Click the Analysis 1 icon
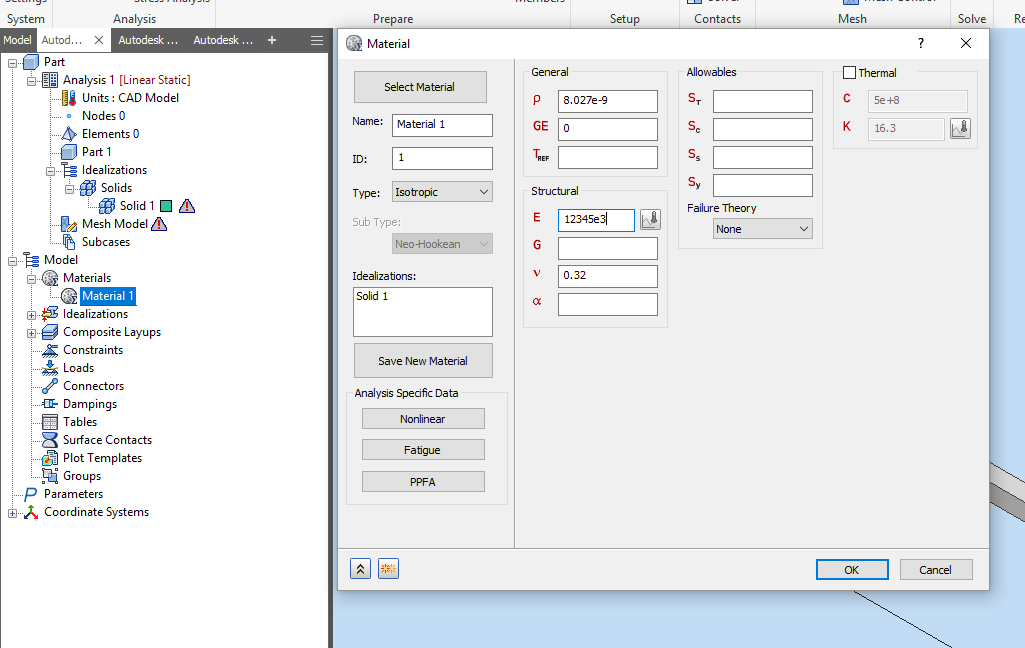This screenshot has height=648, width=1025. [50, 80]
